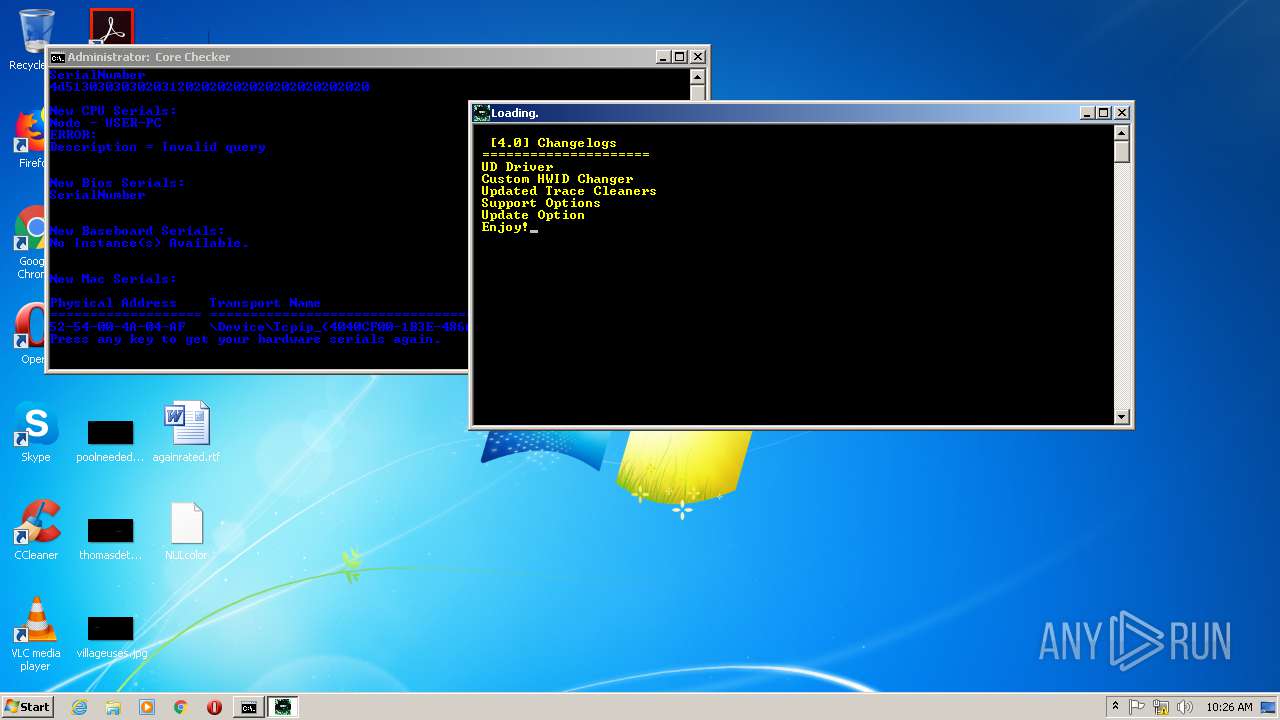Screen dimensions: 1280x720
Task: Open the Action Center flag icon
Action: click(1138, 707)
